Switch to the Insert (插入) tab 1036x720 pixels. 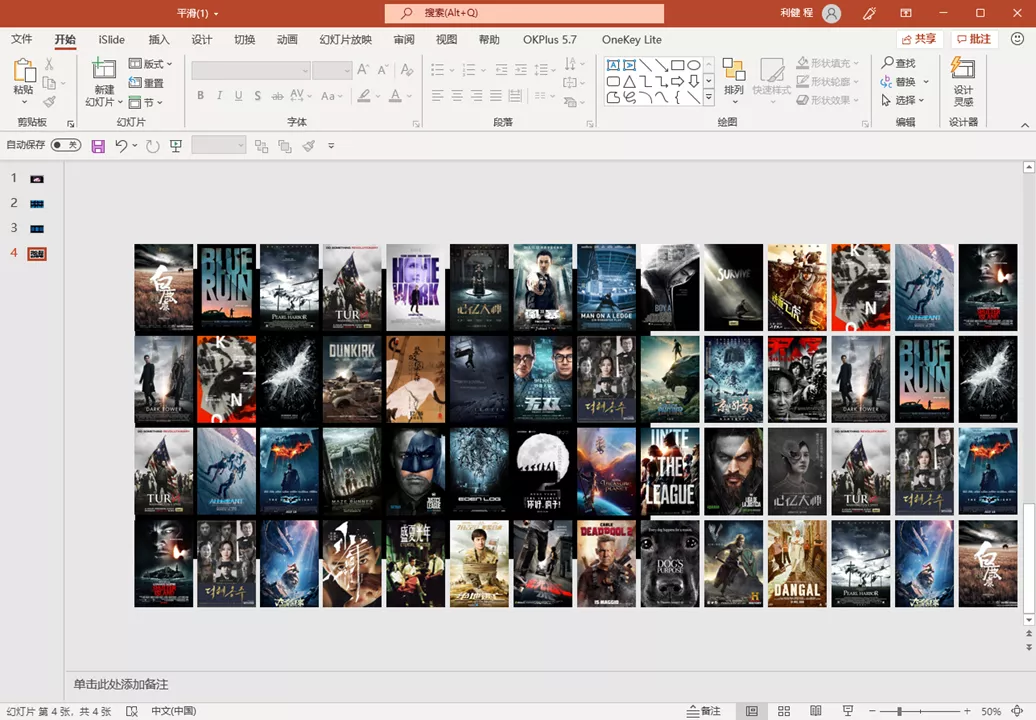[159, 40]
